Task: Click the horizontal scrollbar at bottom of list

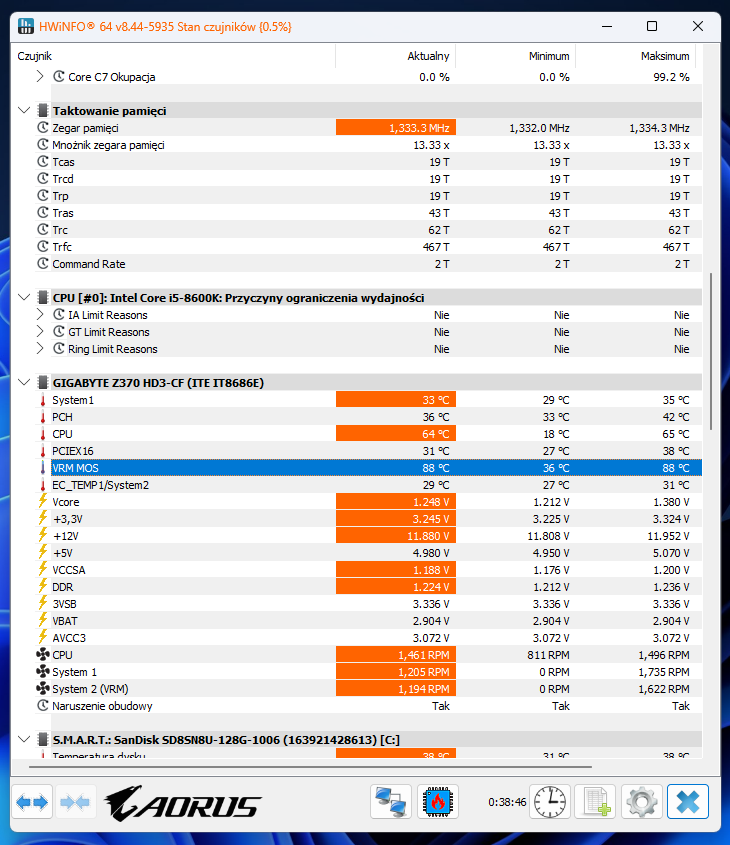Action: (310, 766)
